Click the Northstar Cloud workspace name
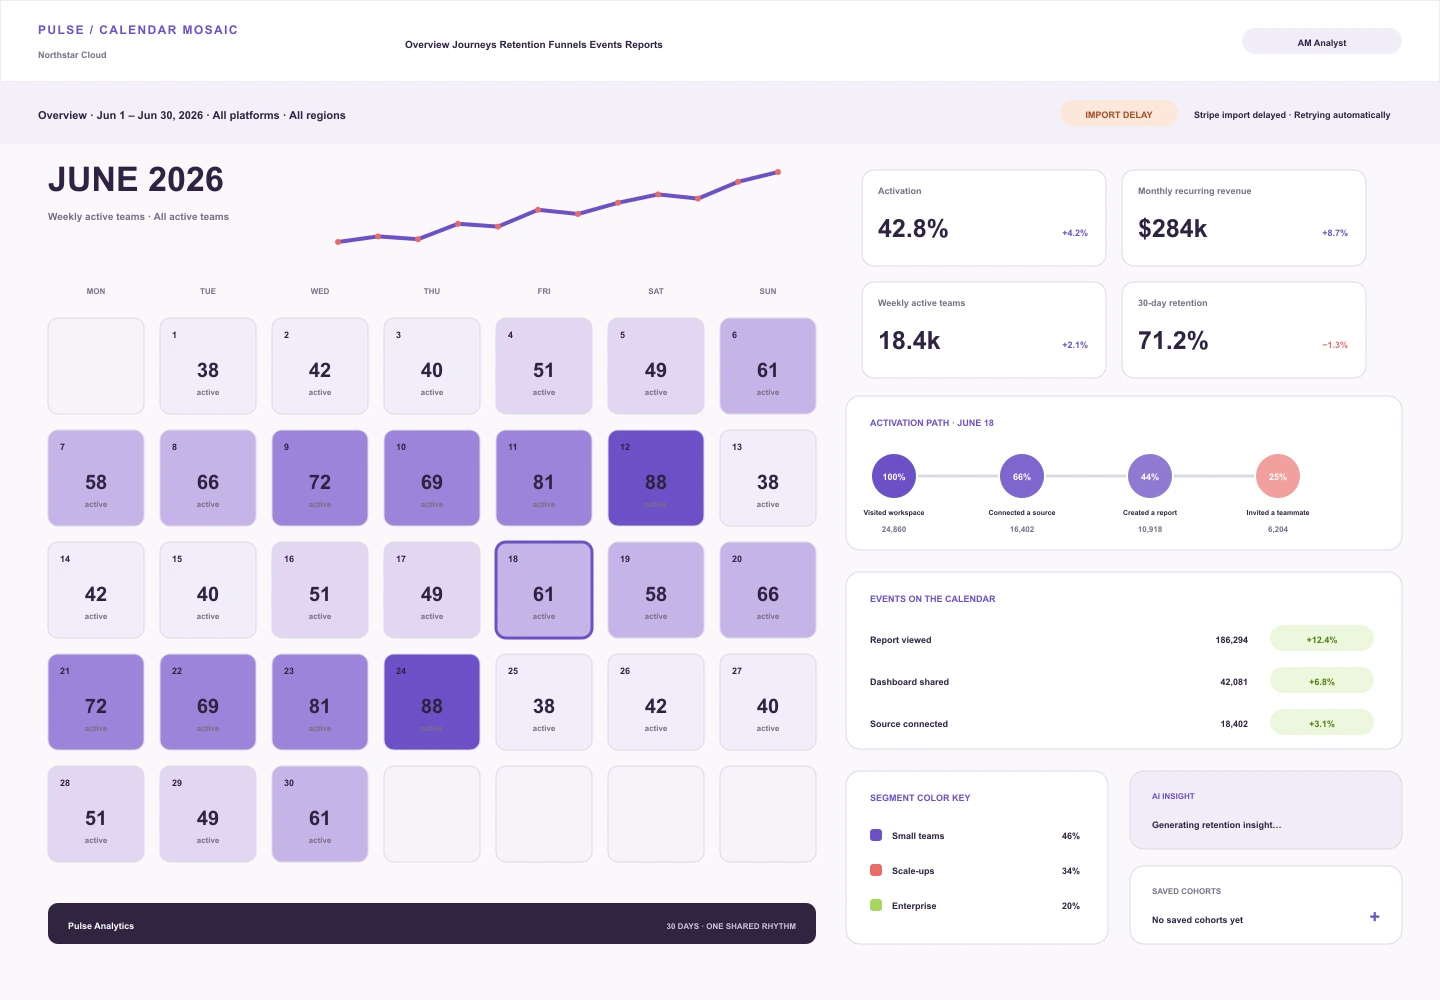Image resolution: width=1440 pixels, height=1000 pixels. [x=72, y=55]
